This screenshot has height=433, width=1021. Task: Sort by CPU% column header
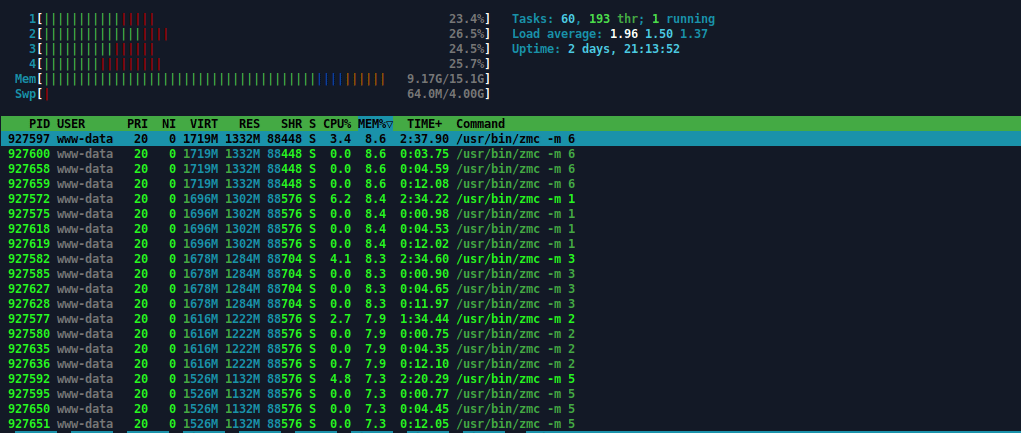point(337,124)
